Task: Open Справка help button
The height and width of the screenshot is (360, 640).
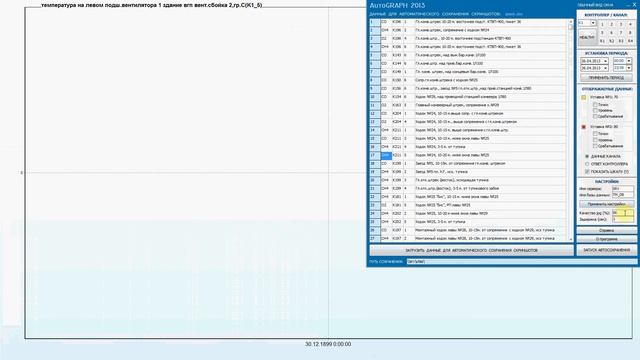Action: tap(606, 231)
